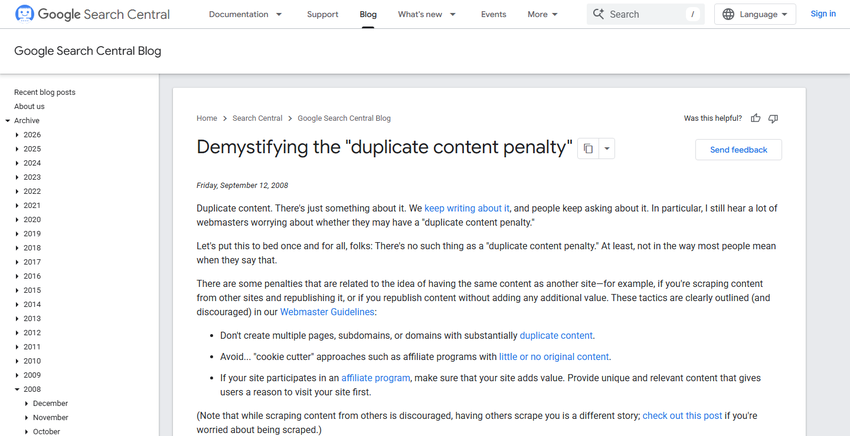The height and width of the screenshot is (436, 850).
Task: Expand the 2017 archive year
Action: (17, 262)
